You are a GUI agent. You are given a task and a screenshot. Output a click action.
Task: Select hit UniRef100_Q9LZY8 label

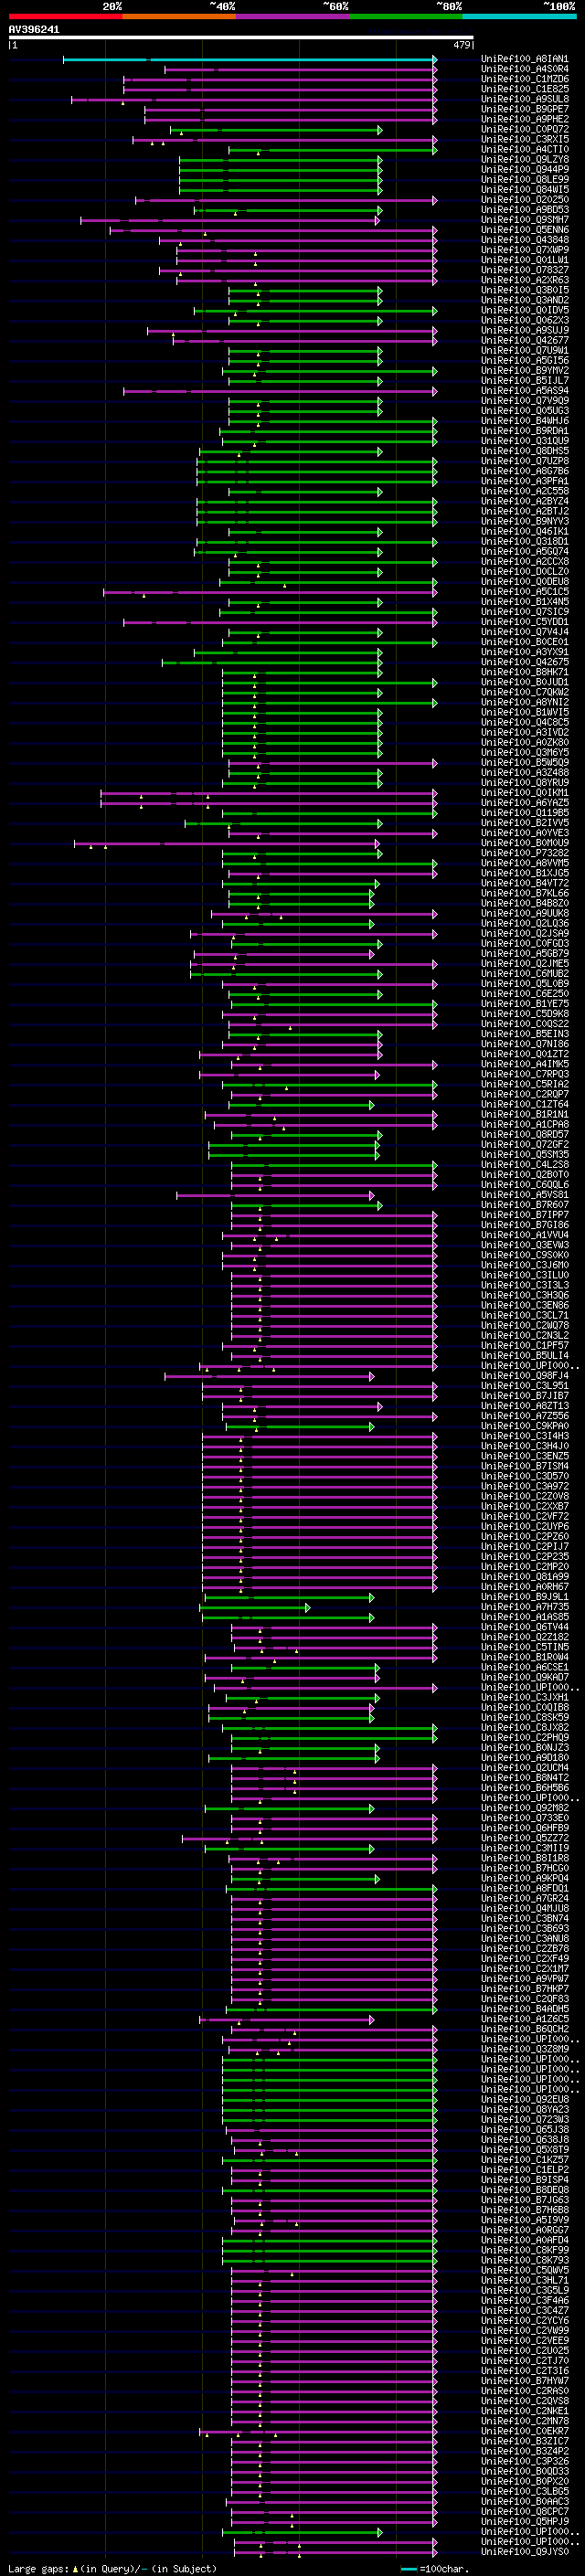click(525, 160)
